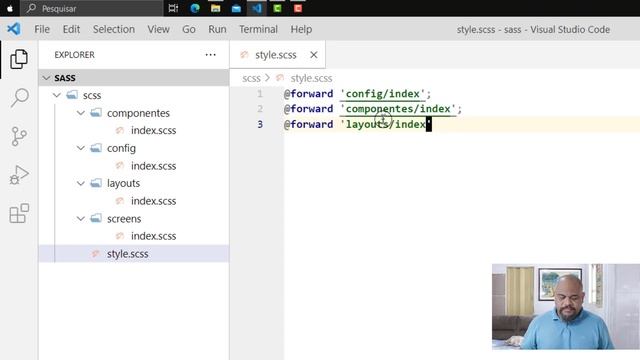Screen dimensions: 640x360
Task: Open Explorer more actions ellipsis
Action: click(210, 55)
